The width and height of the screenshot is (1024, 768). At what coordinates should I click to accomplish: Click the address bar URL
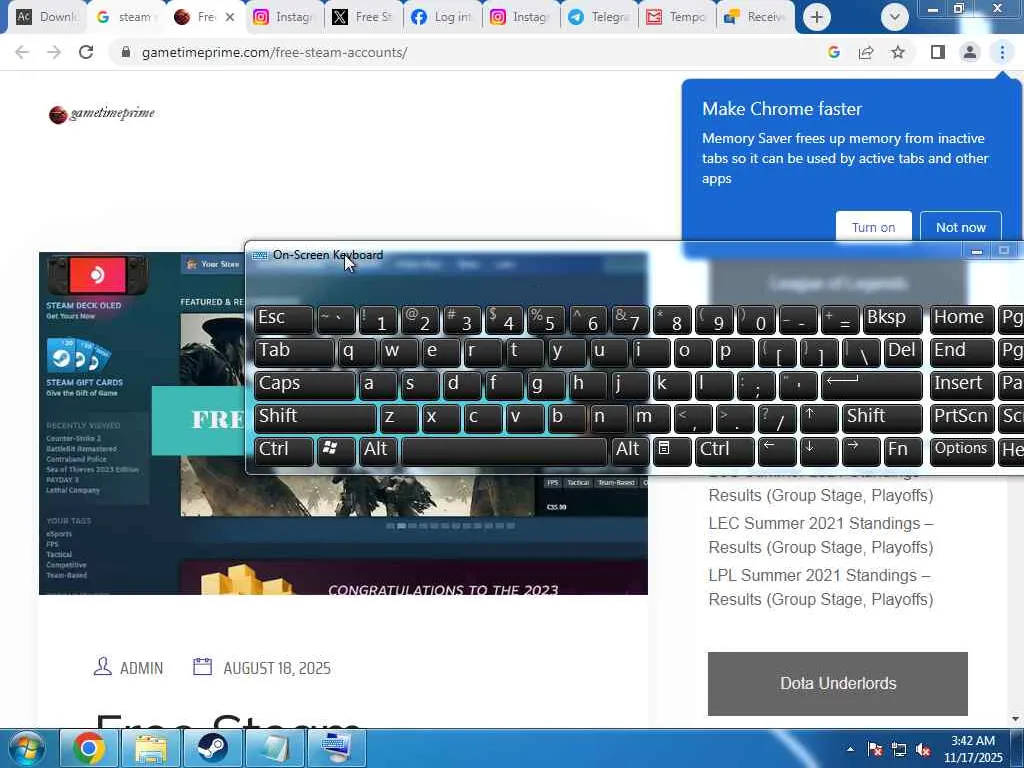pyautogui.click(x=274, y=52)
